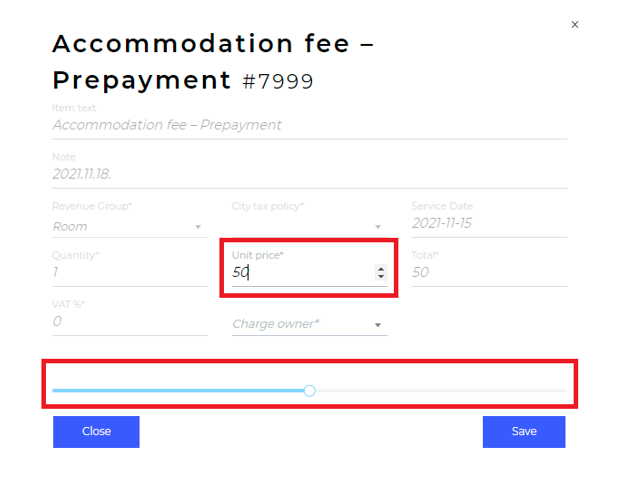Click the filled blue slider track

click(x=180, y=390)
